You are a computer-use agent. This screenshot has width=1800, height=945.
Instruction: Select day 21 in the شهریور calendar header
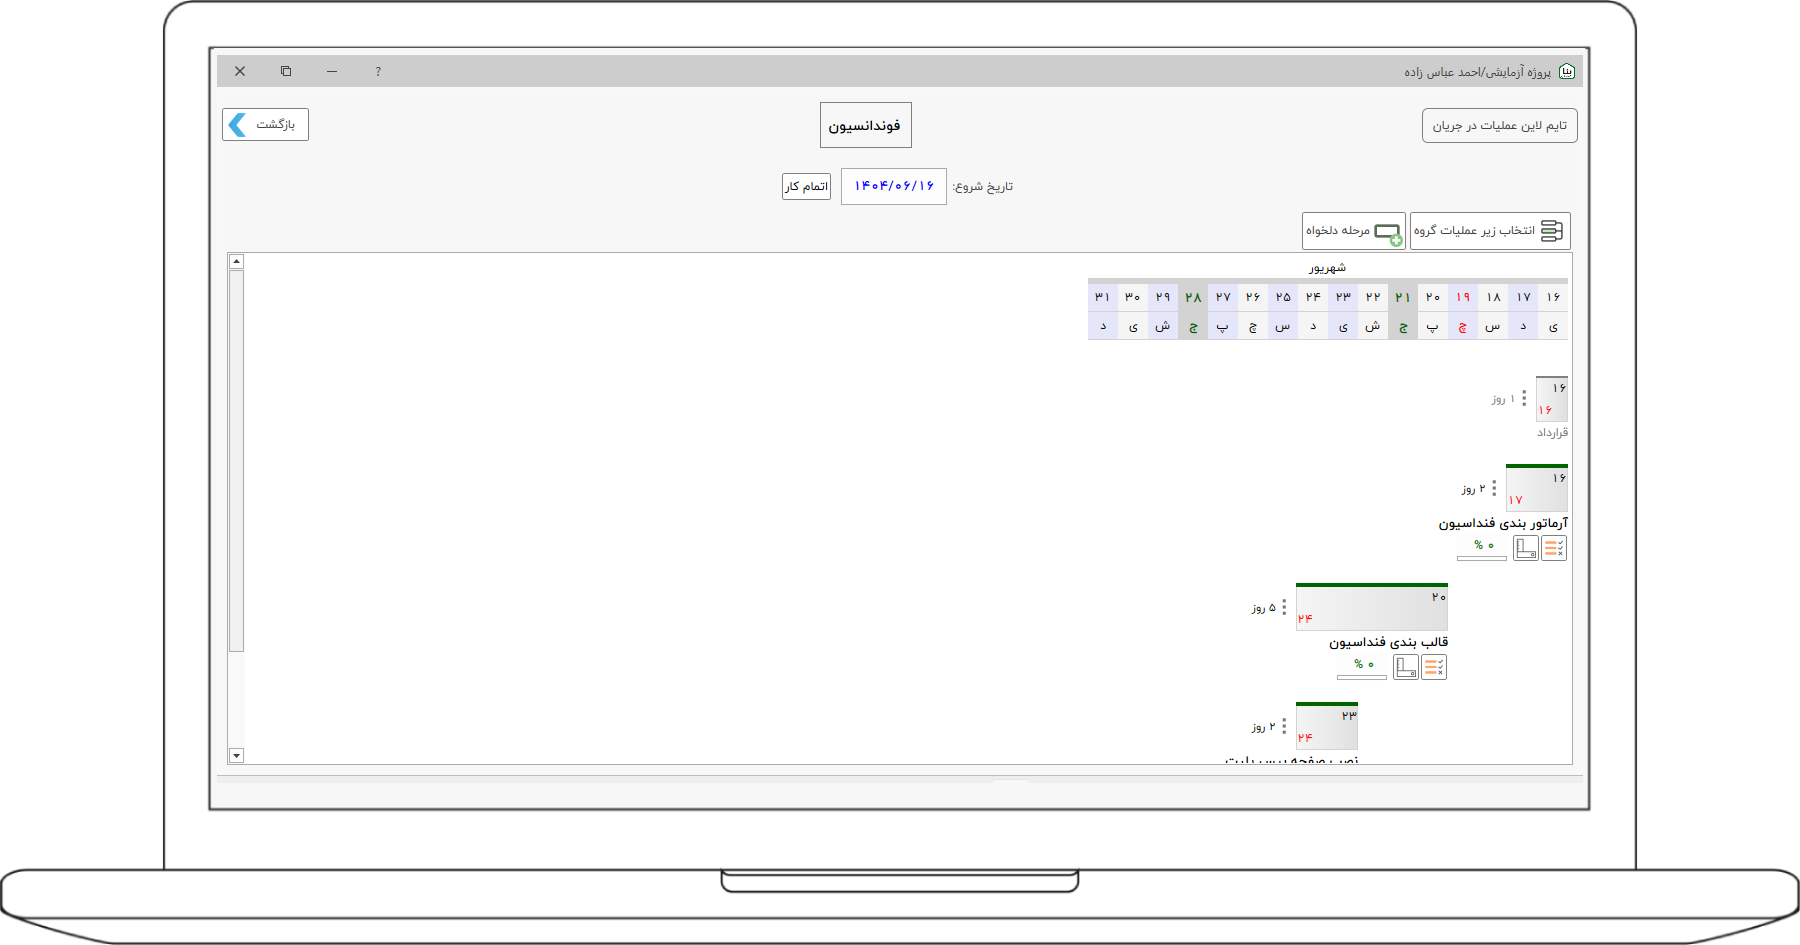point(1403,297)
